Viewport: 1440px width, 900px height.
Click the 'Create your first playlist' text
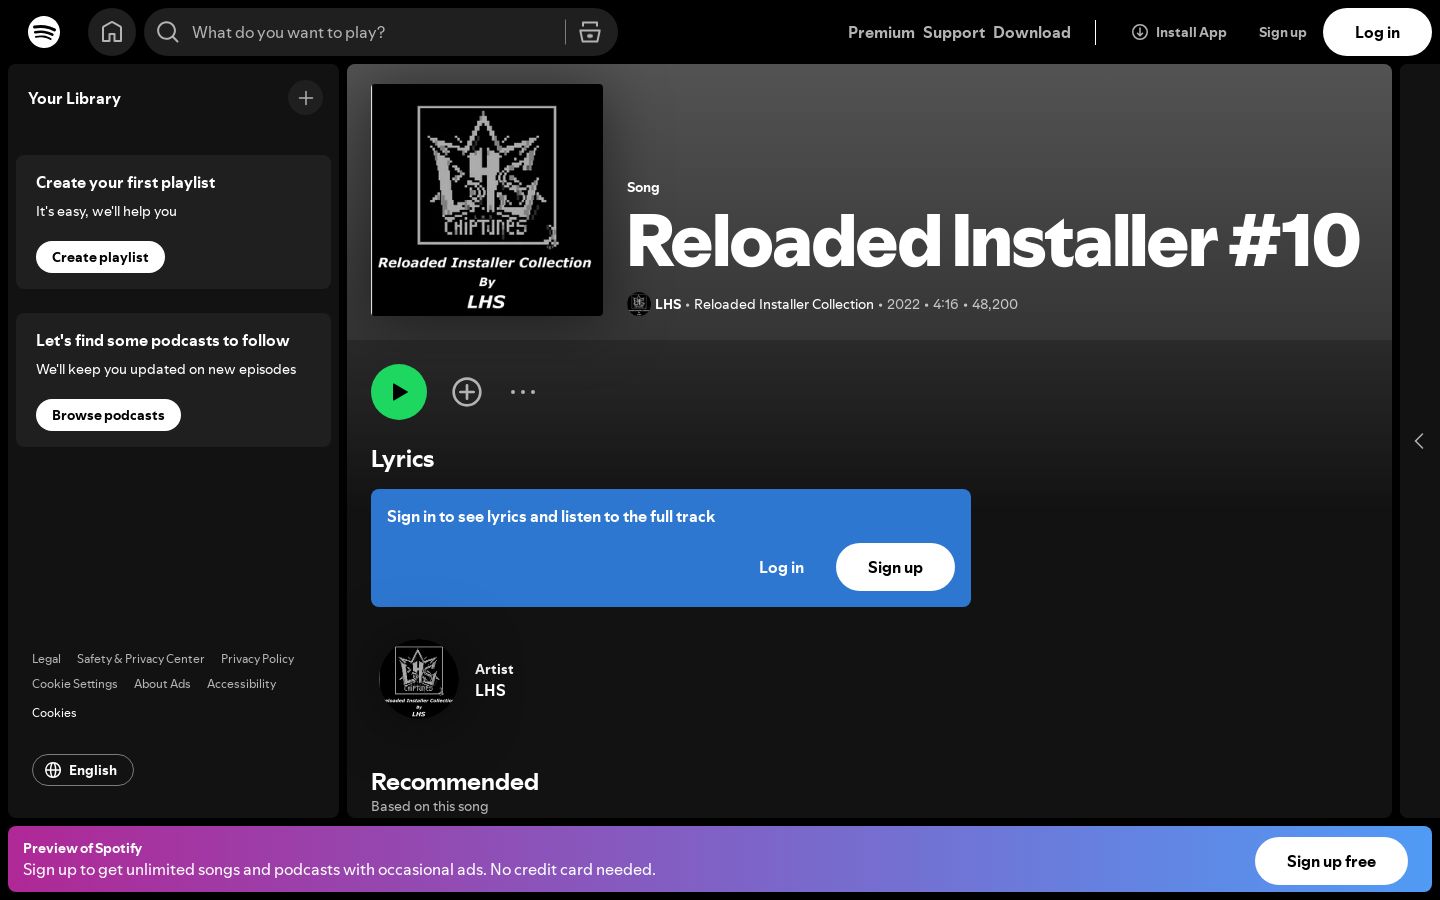(x=125, y=182)
